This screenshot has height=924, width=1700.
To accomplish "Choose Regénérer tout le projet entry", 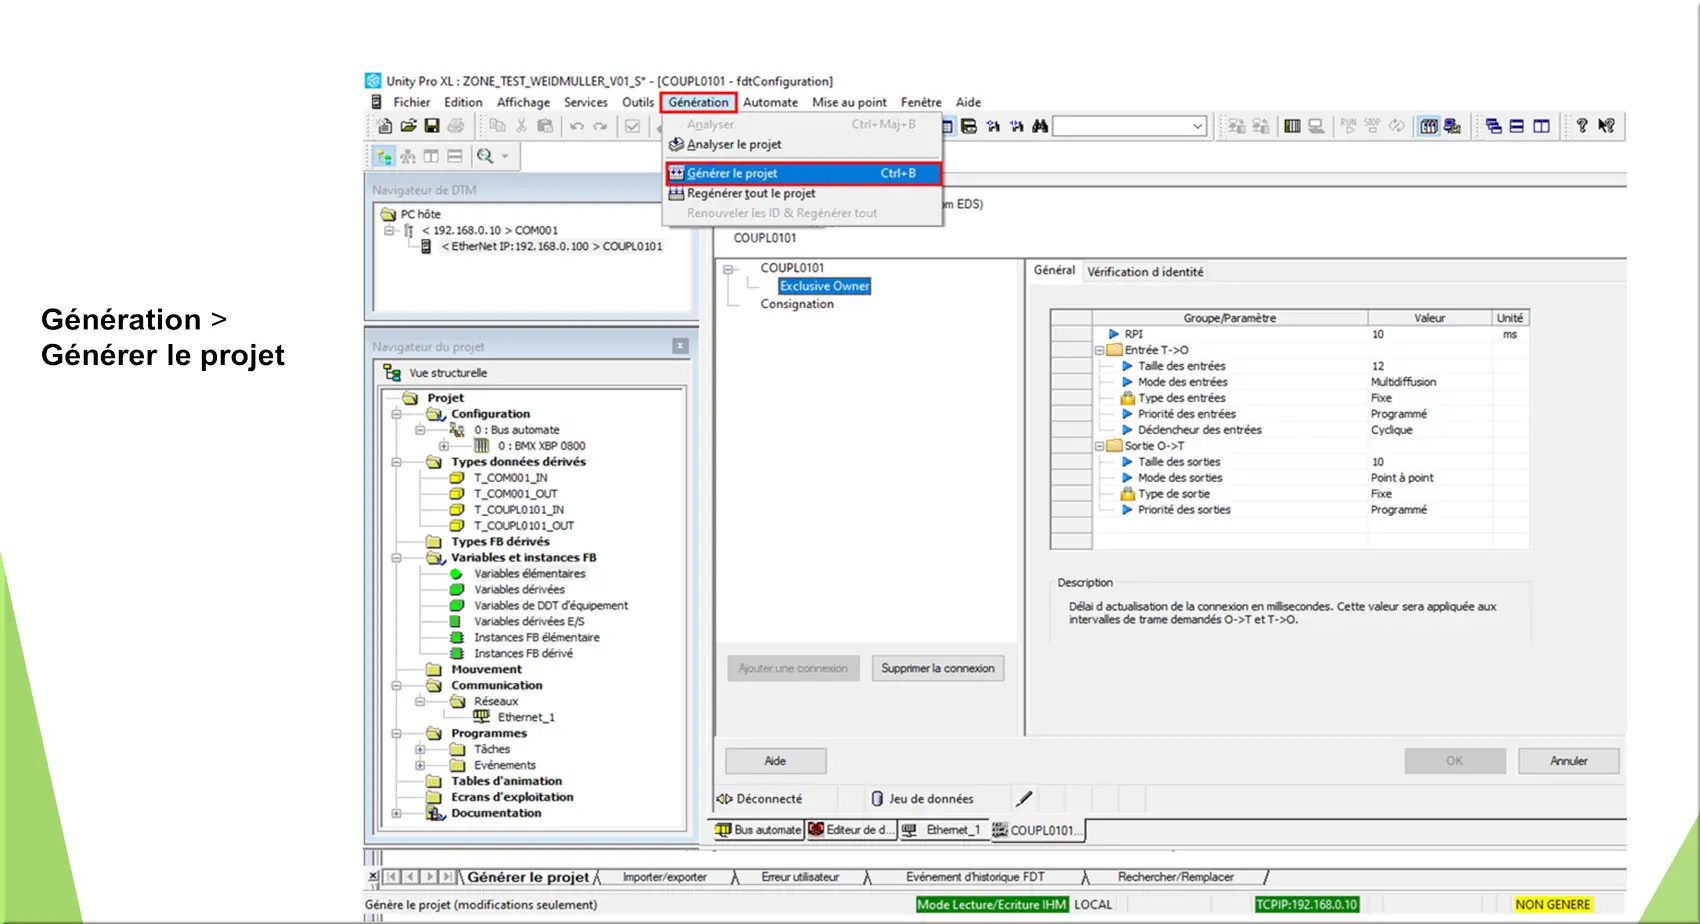I will [x=804, y=193].
